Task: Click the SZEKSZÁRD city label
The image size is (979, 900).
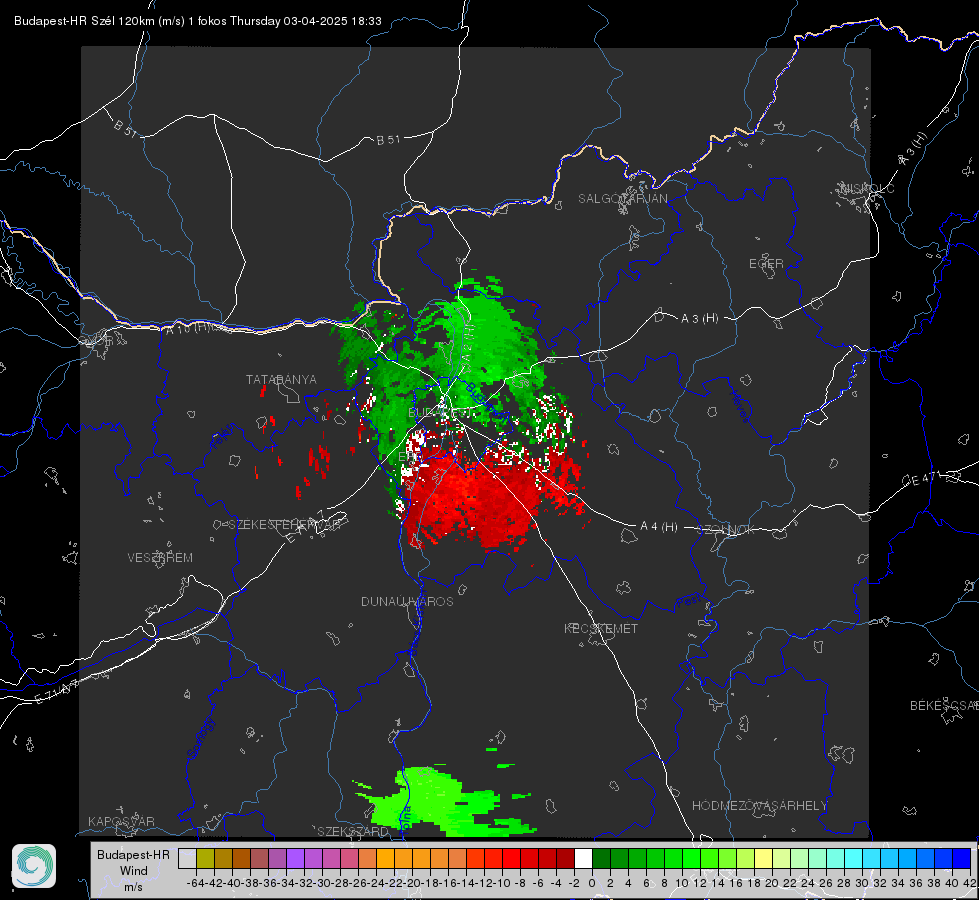Action: click(x=352, y=831)
